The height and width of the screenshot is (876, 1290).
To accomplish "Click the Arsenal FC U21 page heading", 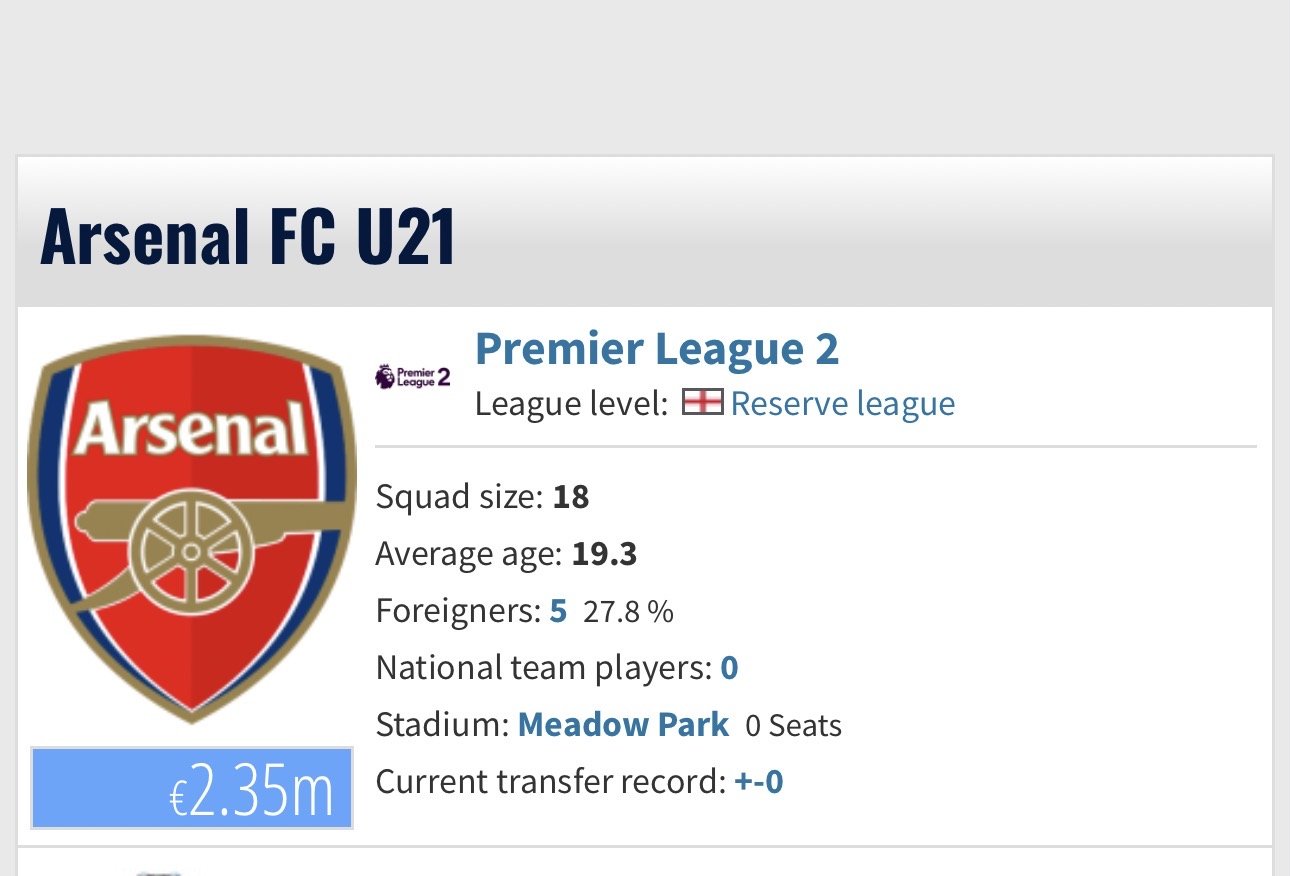I will [x=248, y=237].
